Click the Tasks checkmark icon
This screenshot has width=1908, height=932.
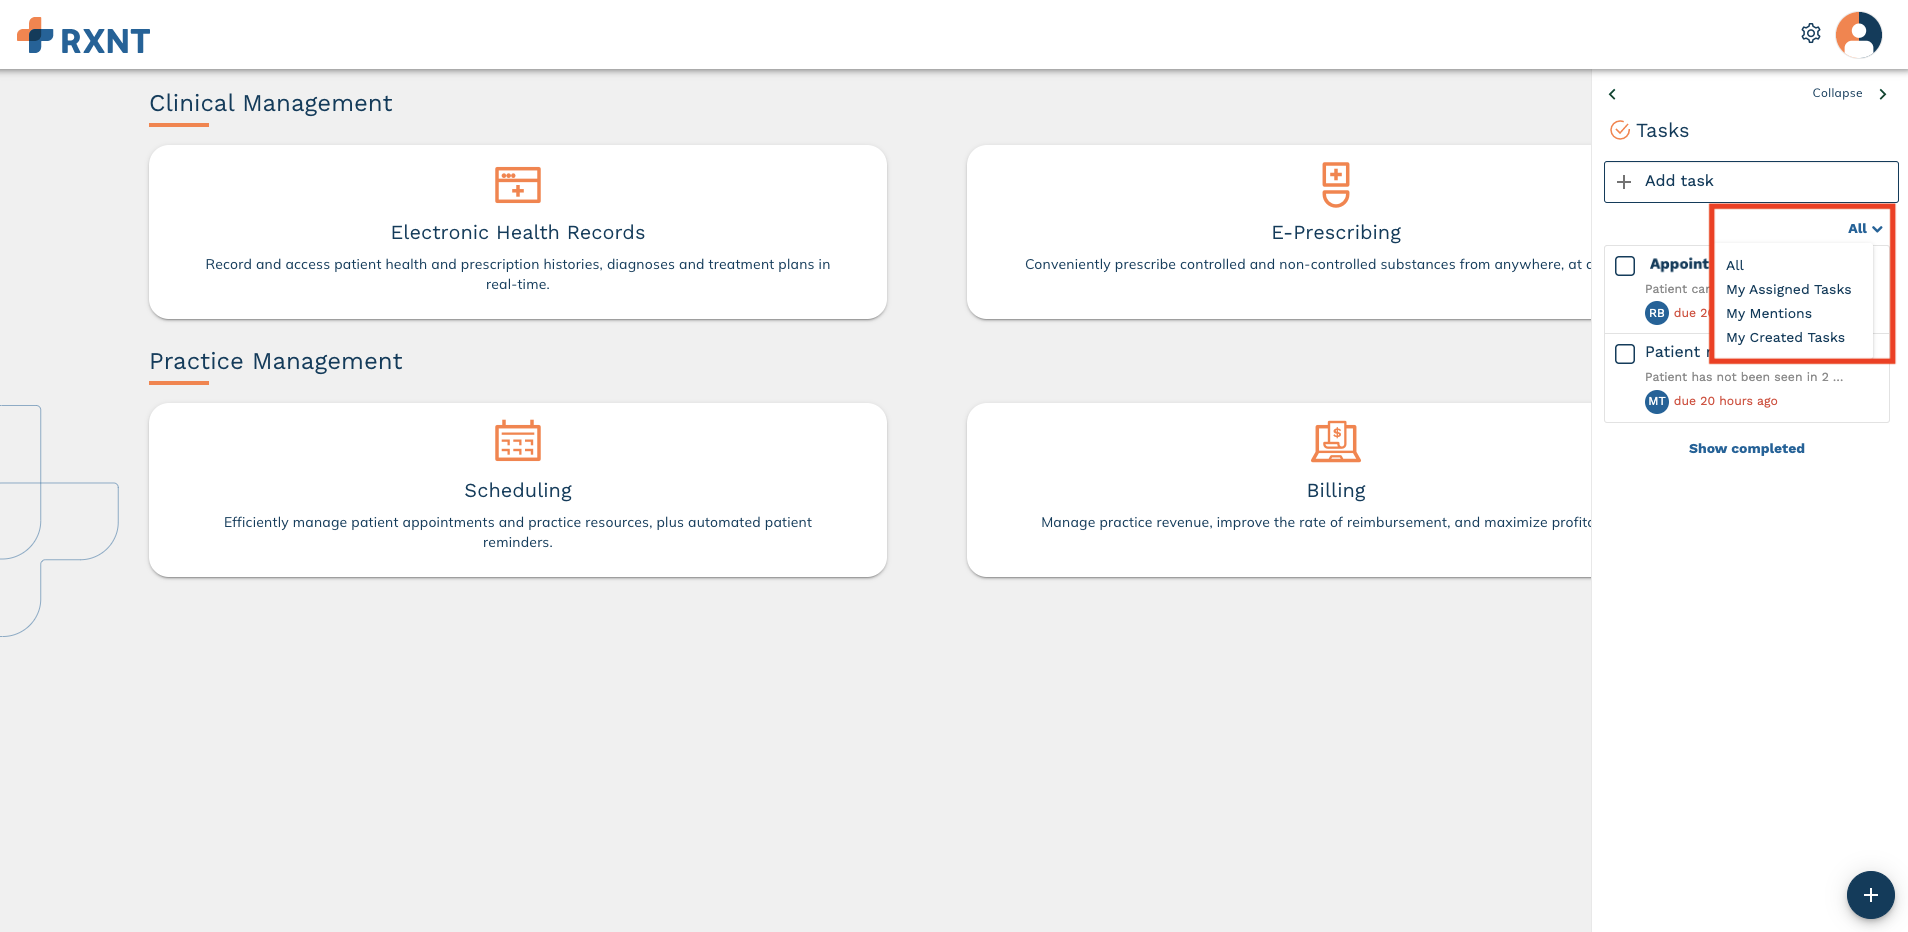1620,130
